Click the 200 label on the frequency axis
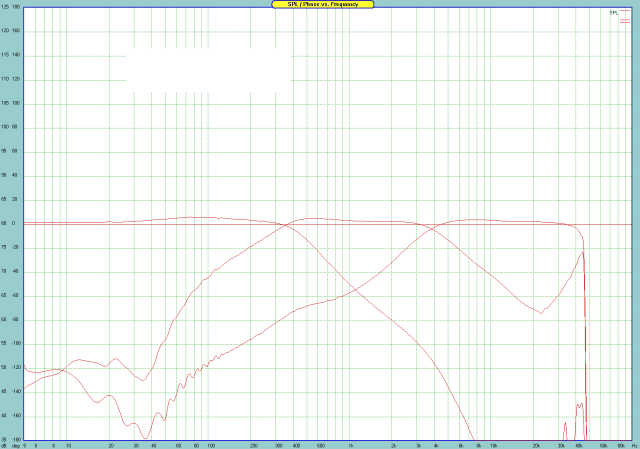This screenshot has height=449, width=640. (x=253, y=446)
